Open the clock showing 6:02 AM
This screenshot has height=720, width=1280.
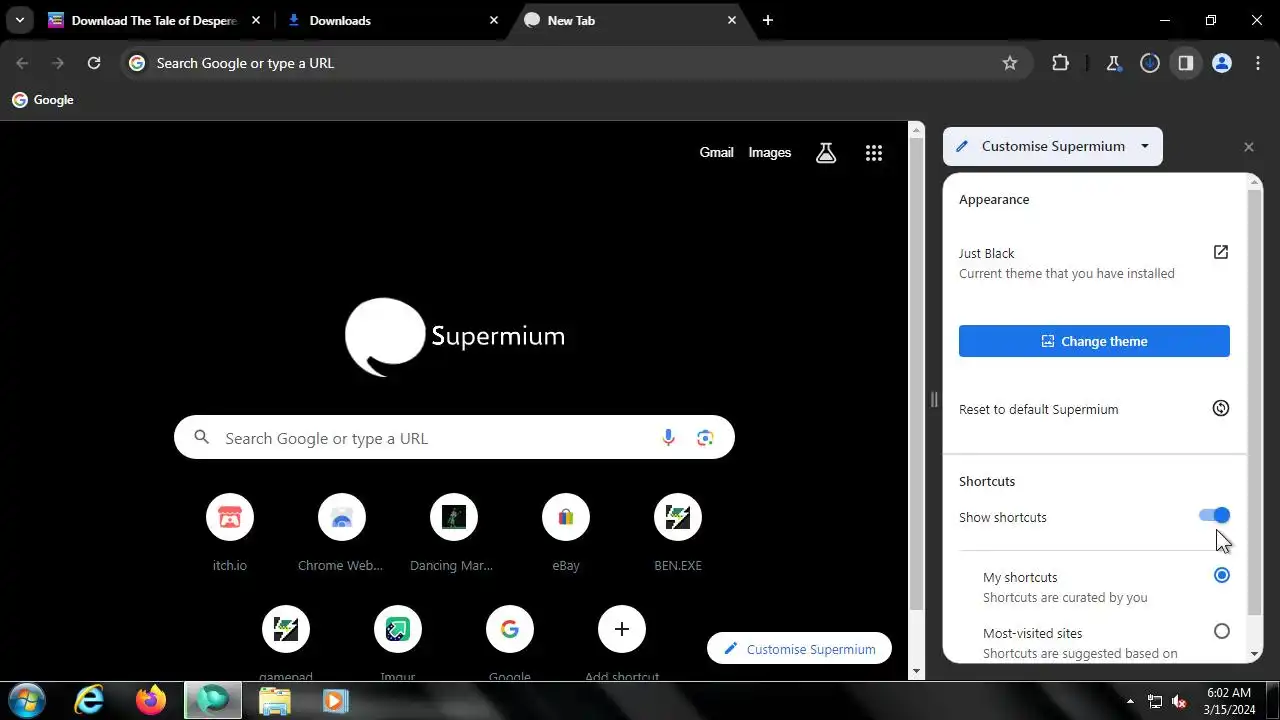tap(1228, 700)
